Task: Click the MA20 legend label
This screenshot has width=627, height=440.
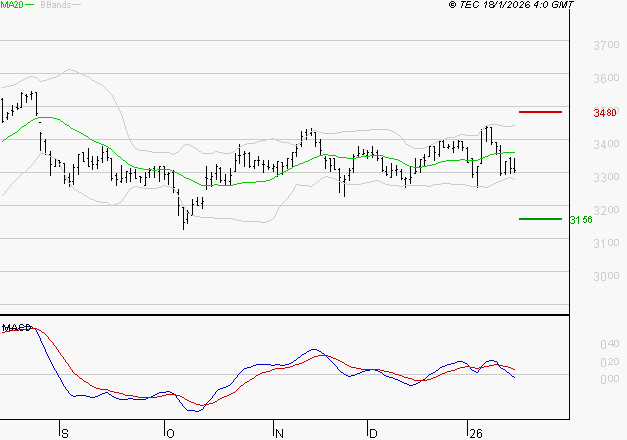Action: pos(12,5)
